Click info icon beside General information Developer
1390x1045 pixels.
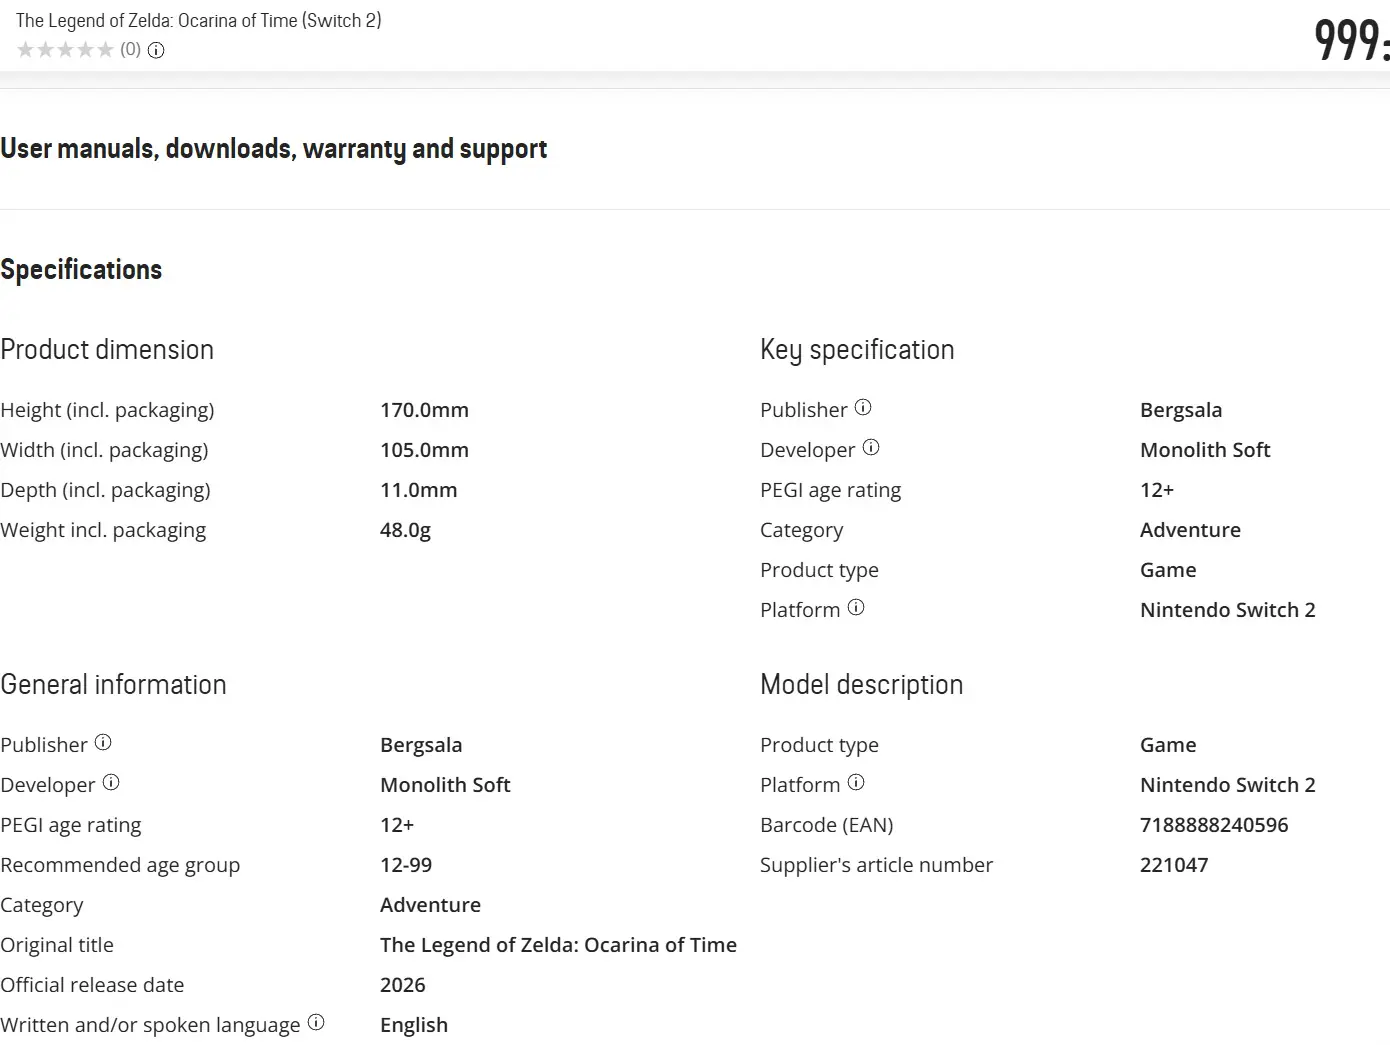(111, 783)
